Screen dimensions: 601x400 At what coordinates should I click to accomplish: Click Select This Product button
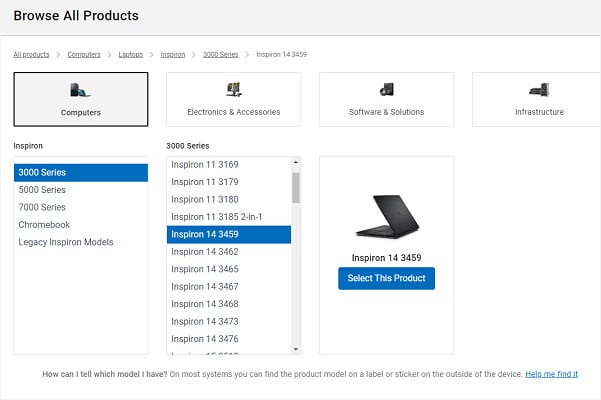(x=386, y=279)
